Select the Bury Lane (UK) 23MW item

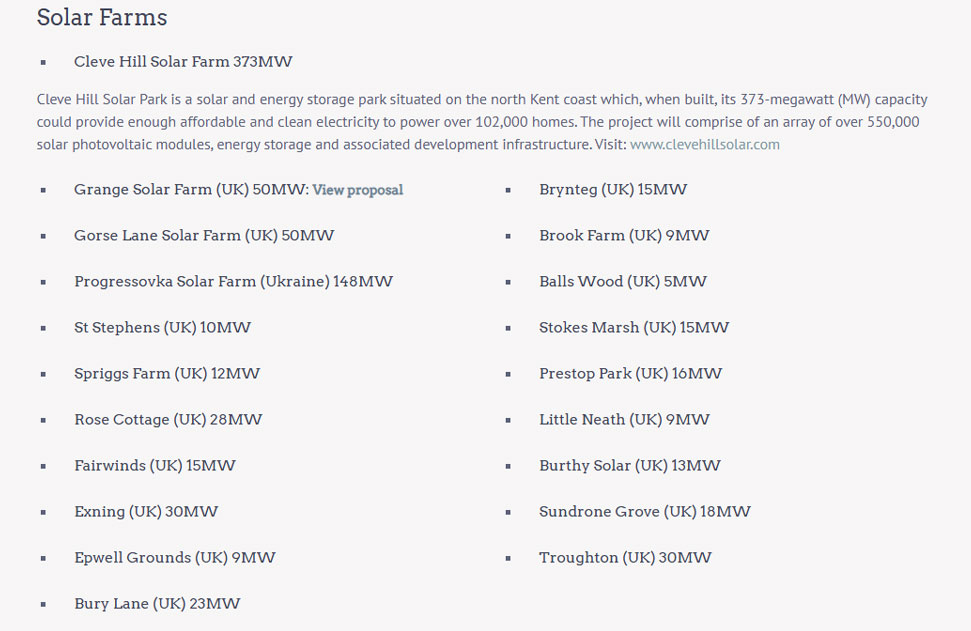tap(157, 604)
